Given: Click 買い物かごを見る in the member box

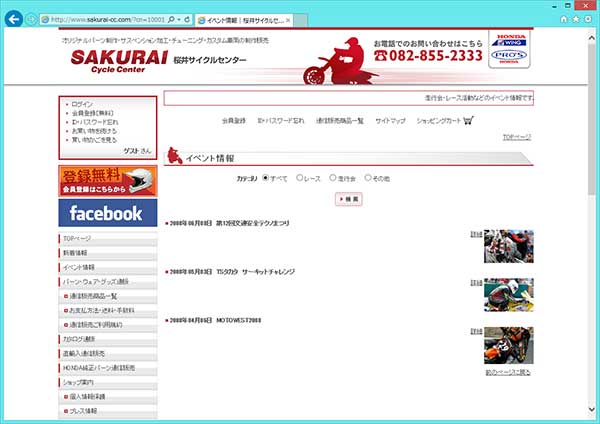Looking at the screenshot, I should 94,140.
